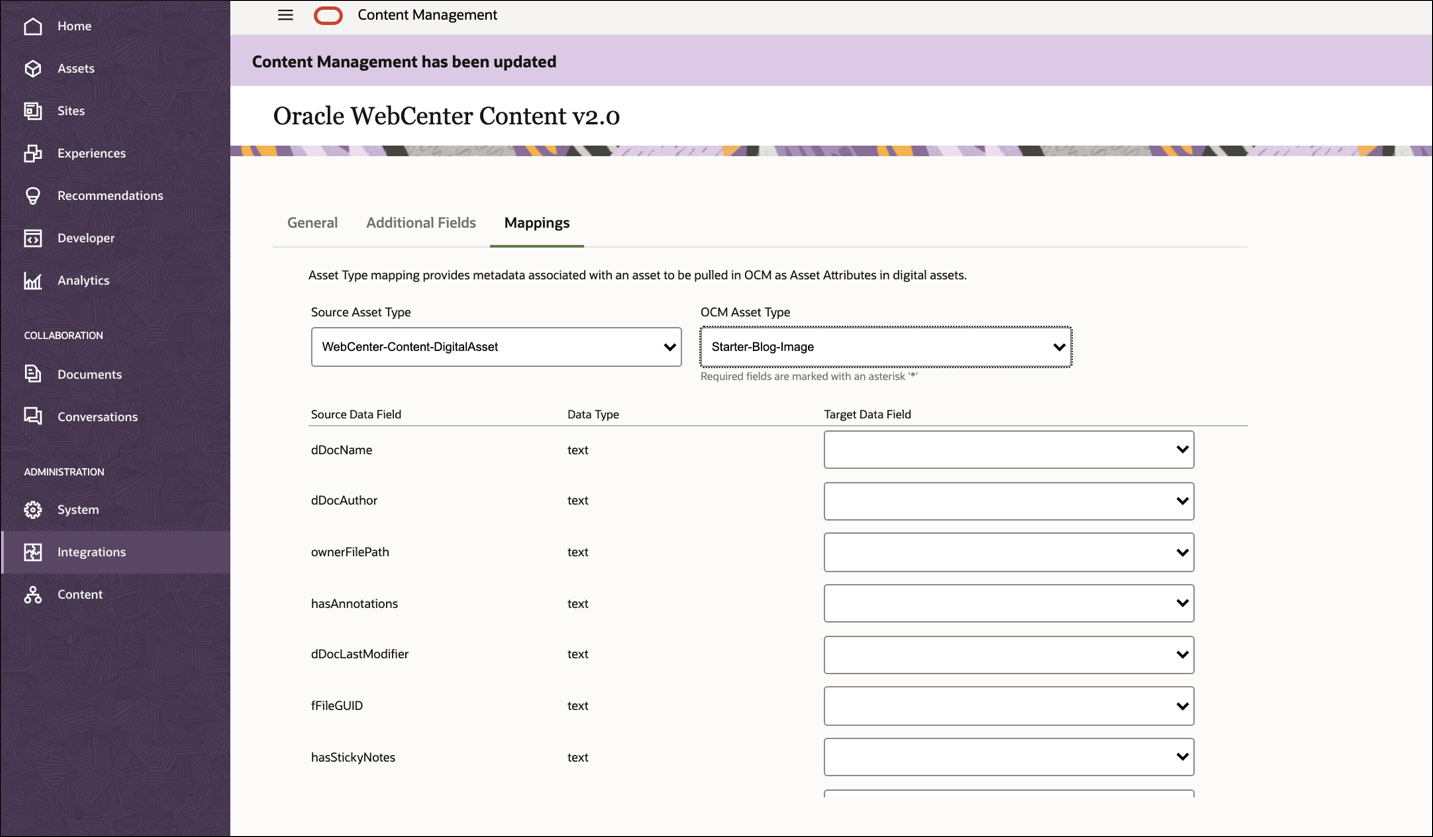Click the dDocName source field label
Screen dimensions: 1433x837
(342, 450)
